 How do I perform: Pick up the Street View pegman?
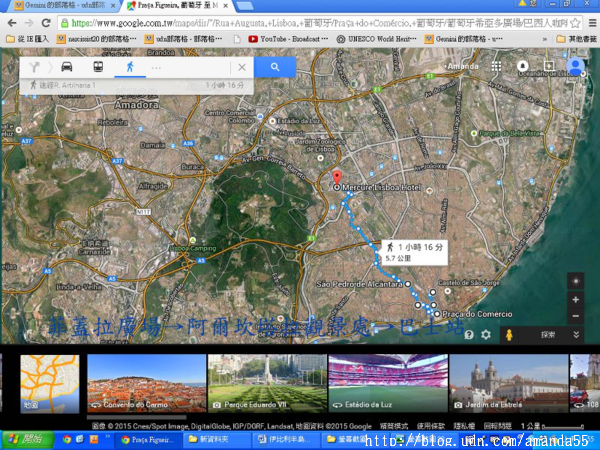click(x=510, y=335)
